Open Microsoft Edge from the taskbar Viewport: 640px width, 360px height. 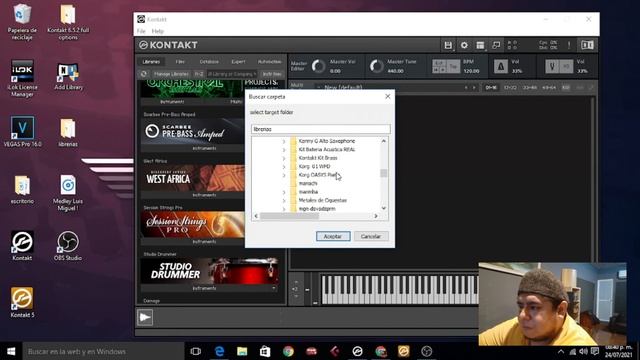(x=219, y=351)
